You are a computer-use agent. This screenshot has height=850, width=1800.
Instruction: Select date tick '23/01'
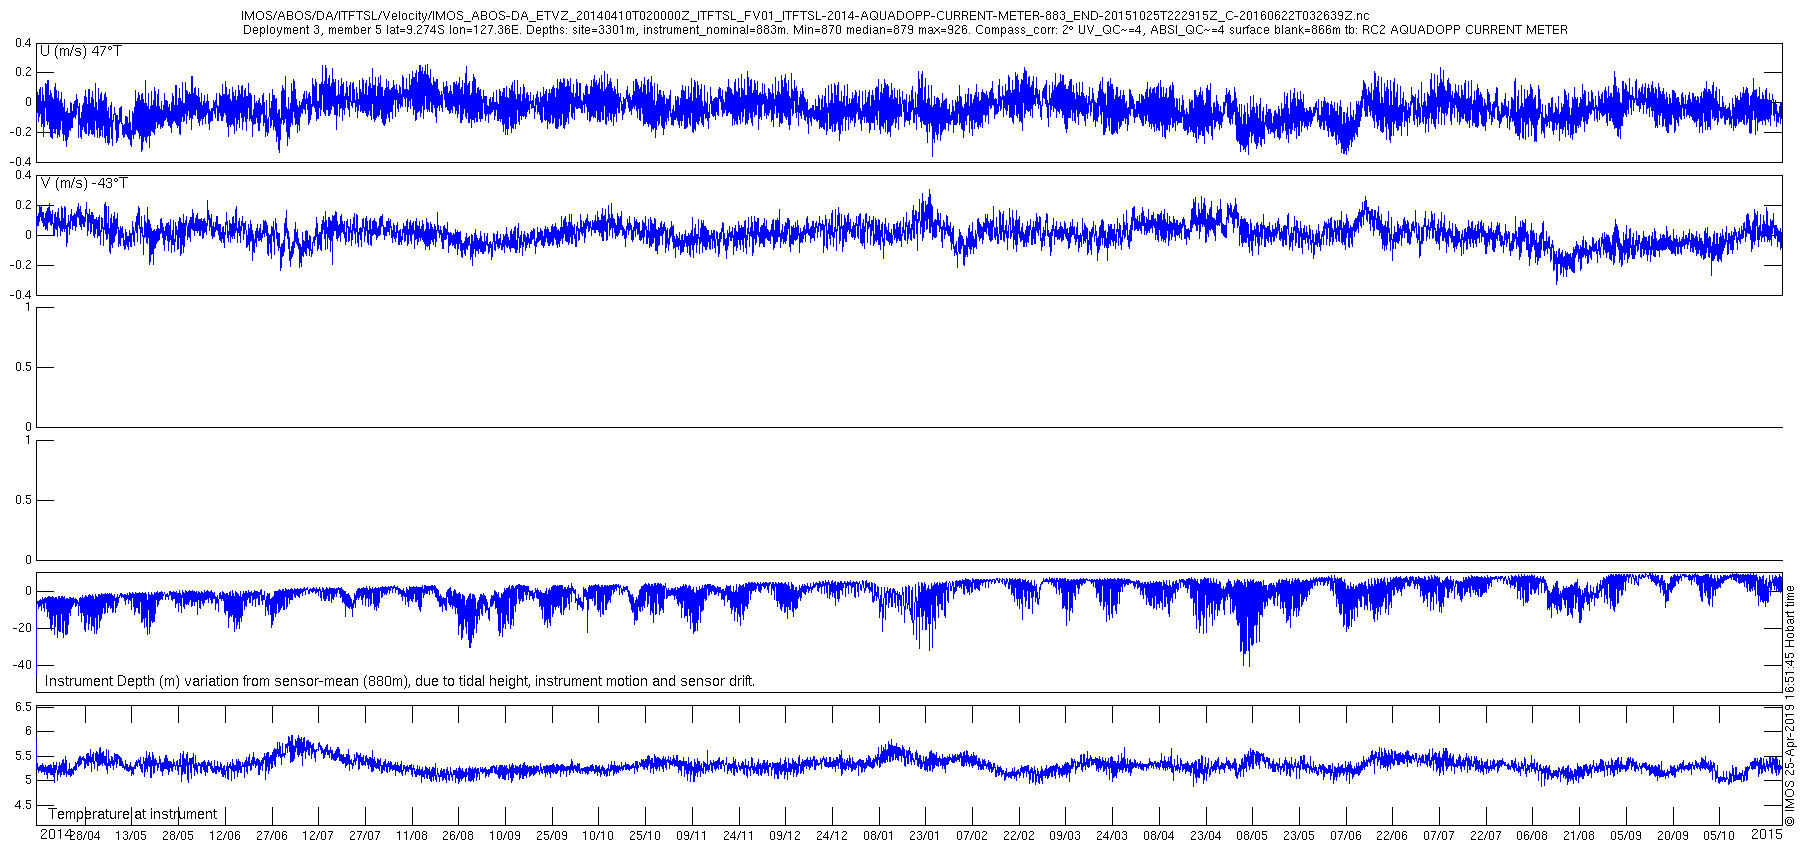point(925,836)
